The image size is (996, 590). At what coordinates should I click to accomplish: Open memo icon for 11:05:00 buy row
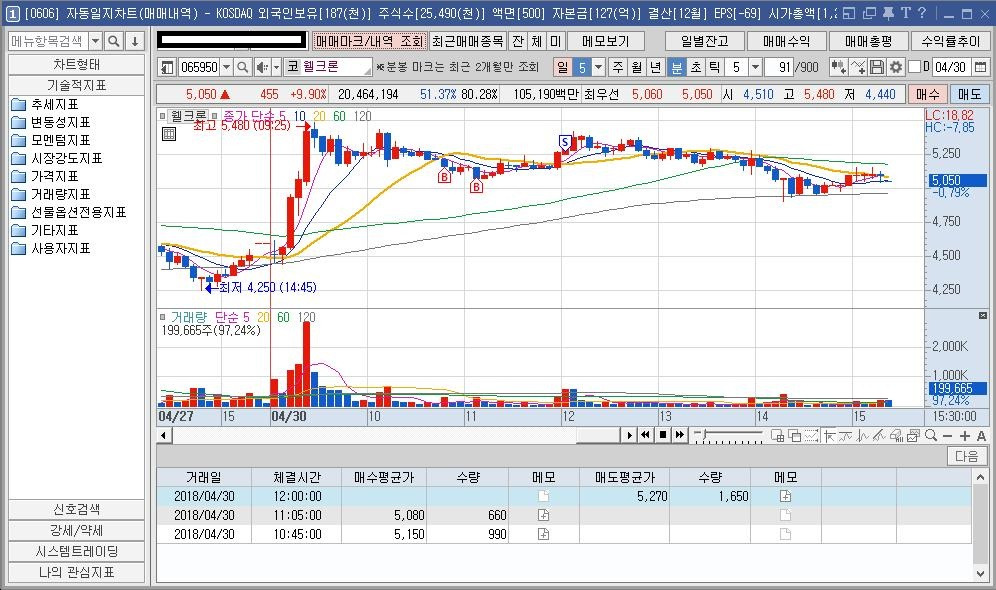[543, 515]
